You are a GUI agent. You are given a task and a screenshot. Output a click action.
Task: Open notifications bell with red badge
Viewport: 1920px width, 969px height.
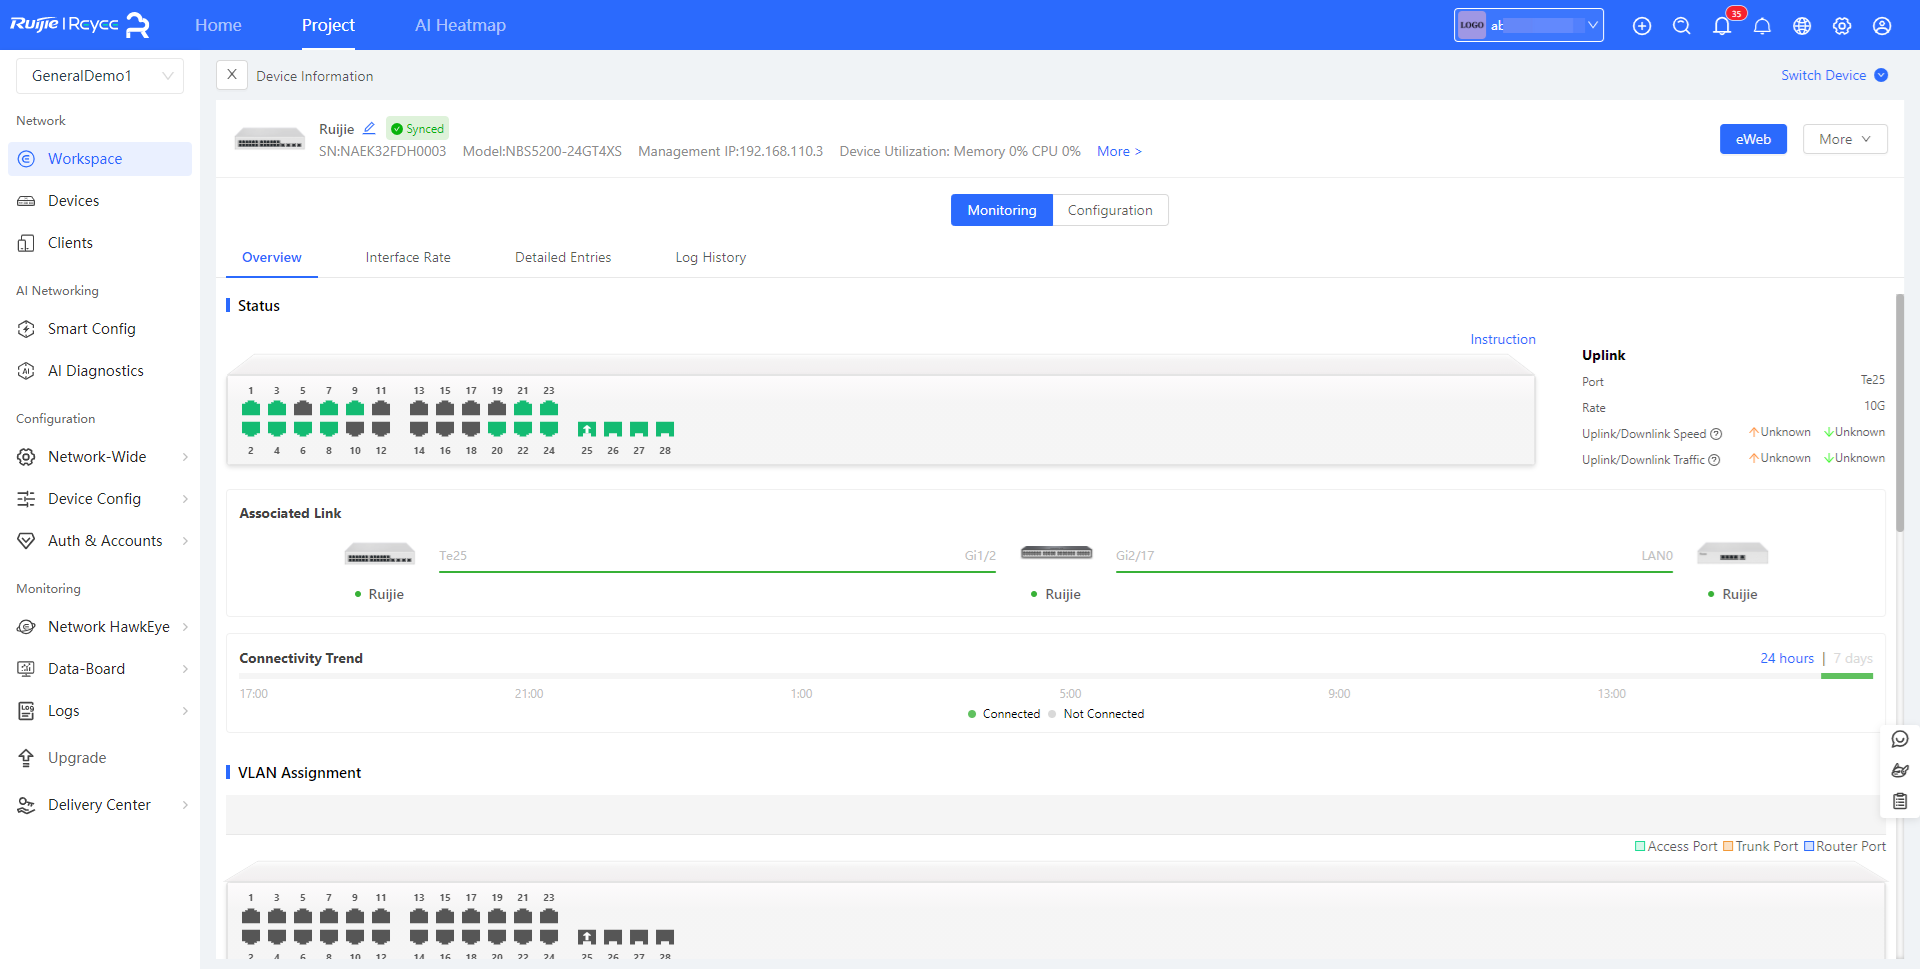[1722, 26]
